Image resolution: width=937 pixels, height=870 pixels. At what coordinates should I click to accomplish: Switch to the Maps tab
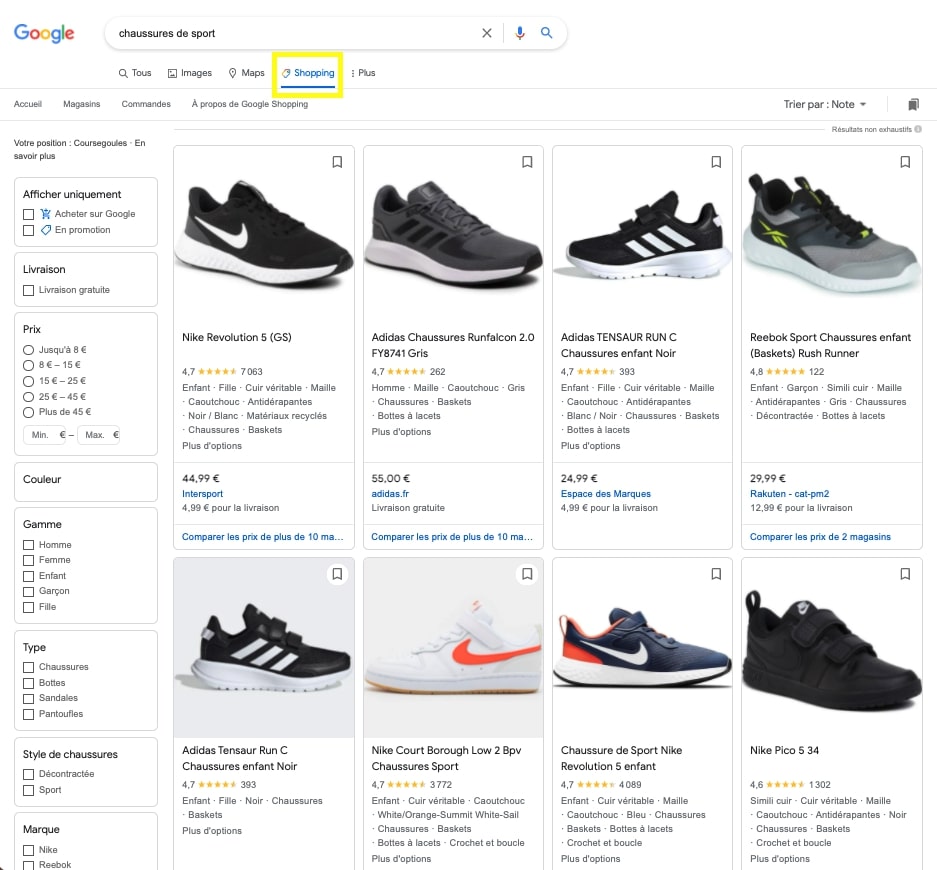click(246, 73)
